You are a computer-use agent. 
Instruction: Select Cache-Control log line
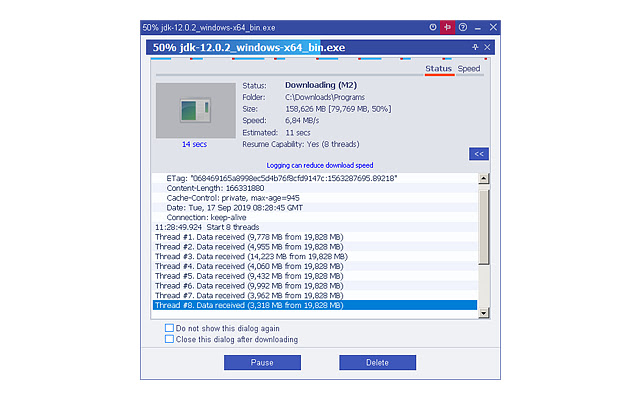[x=315, y=198]
